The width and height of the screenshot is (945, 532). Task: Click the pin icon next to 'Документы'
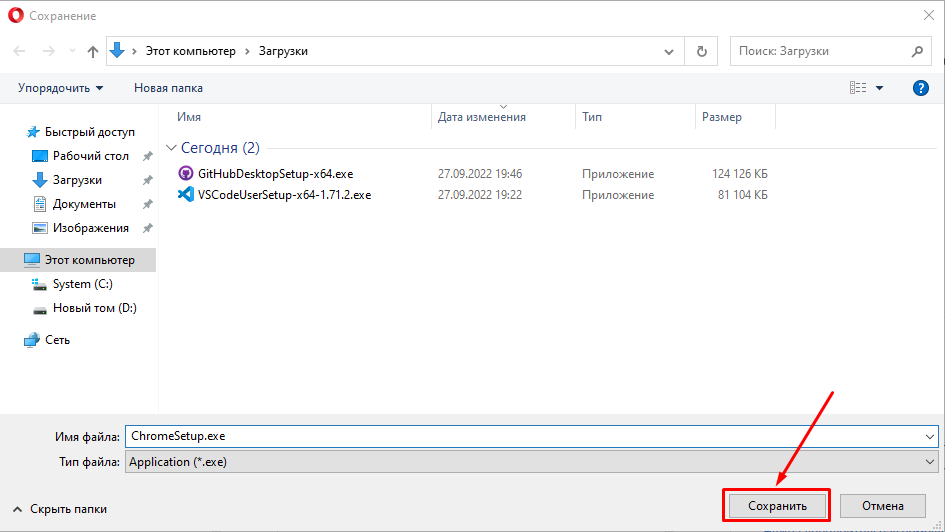(x=147, y=204)
